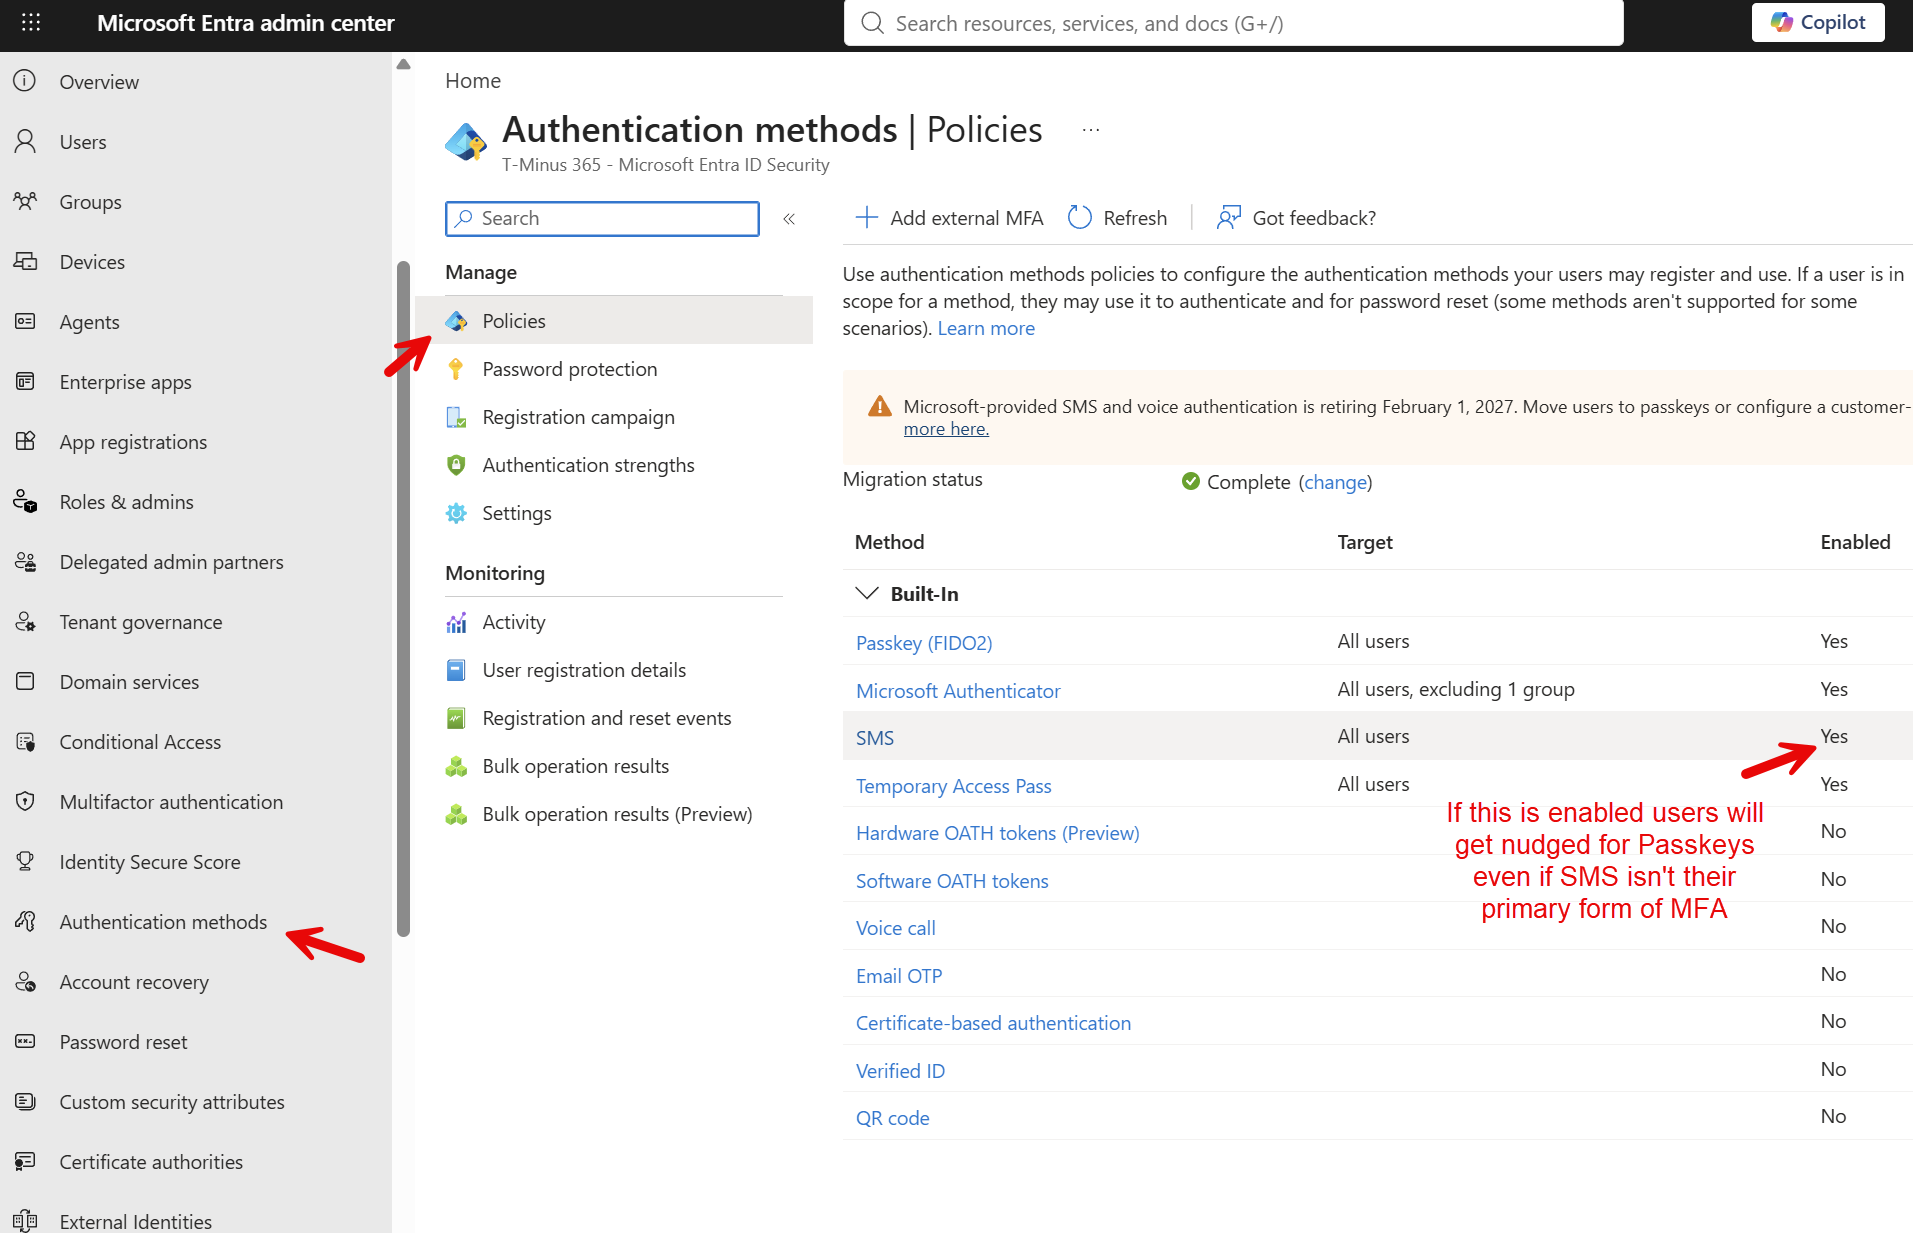The width and height of the screenshot is (1913, 1233).
Task: Open the Passkey (FIDO2) method
Action: pos(924,642)
